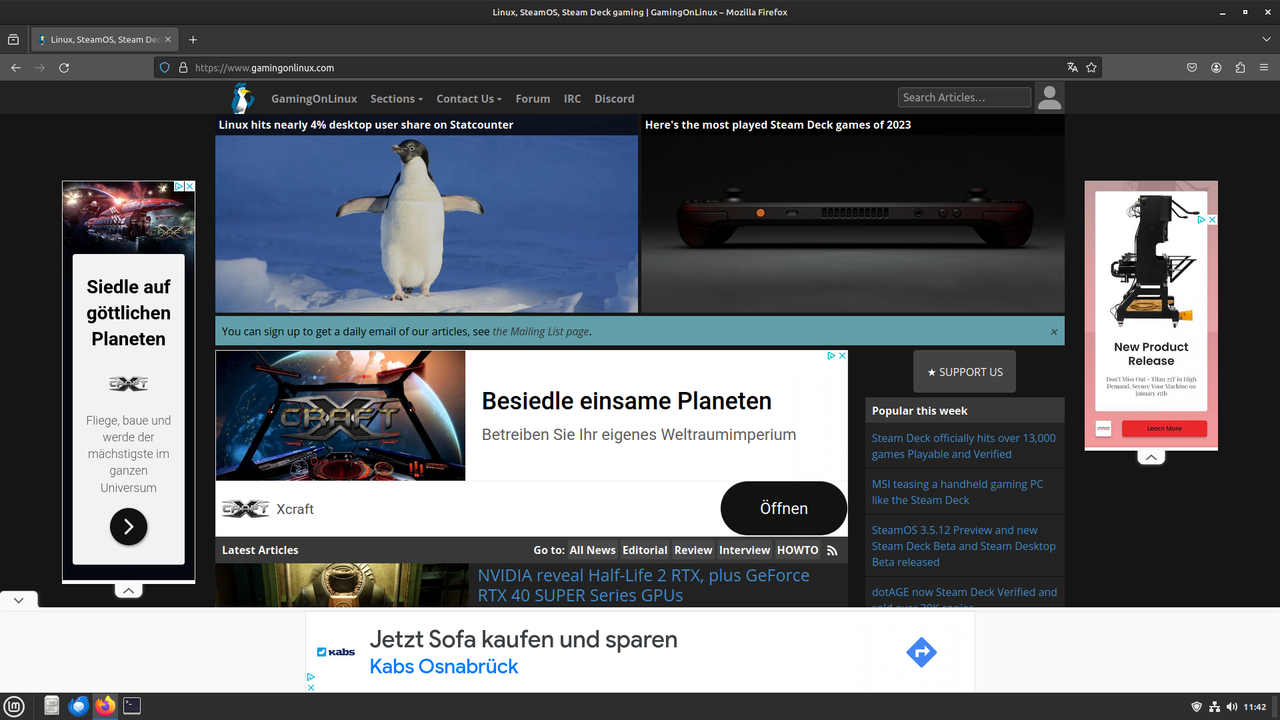Click the penguin featured article image
The width and height of the screenshot is (1280, 720).
click(427, 224)
